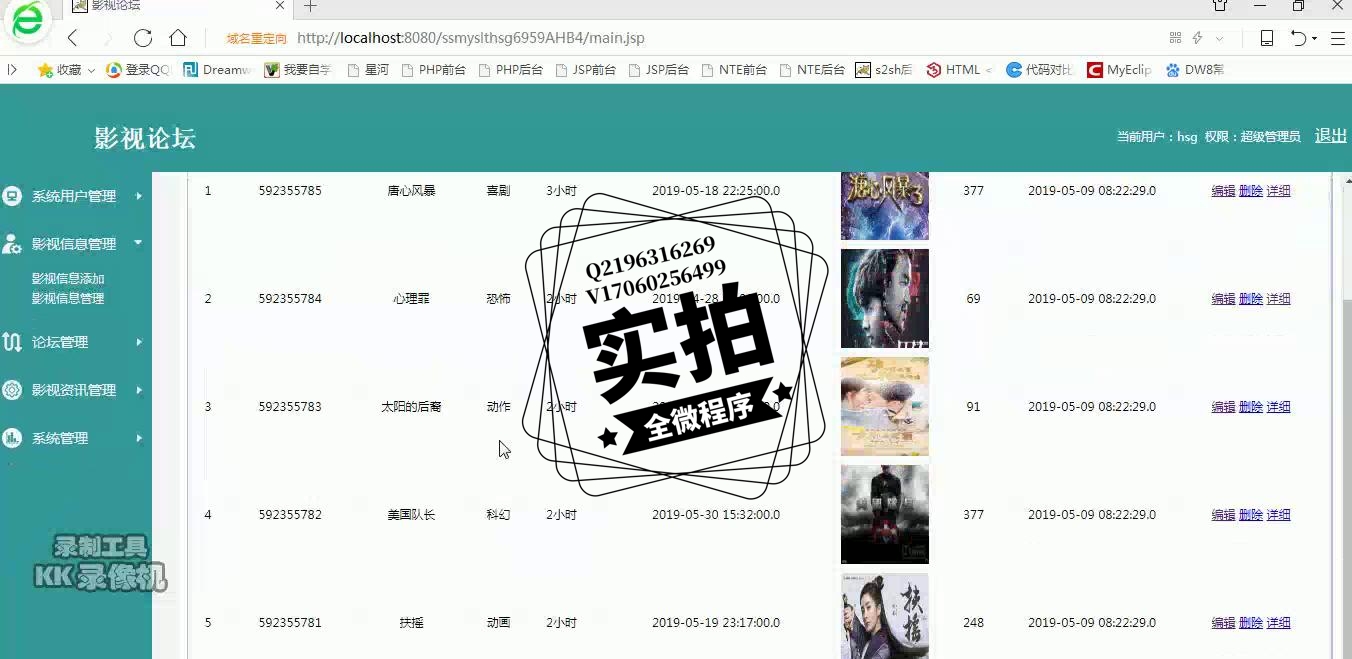
Task: Open the 我要自学 bookmark
Action: 298,70
